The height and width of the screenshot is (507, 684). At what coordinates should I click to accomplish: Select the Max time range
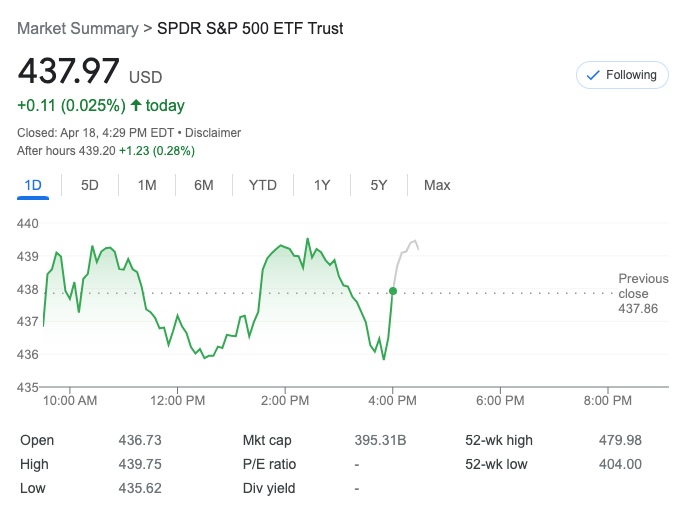coord(437,185)
